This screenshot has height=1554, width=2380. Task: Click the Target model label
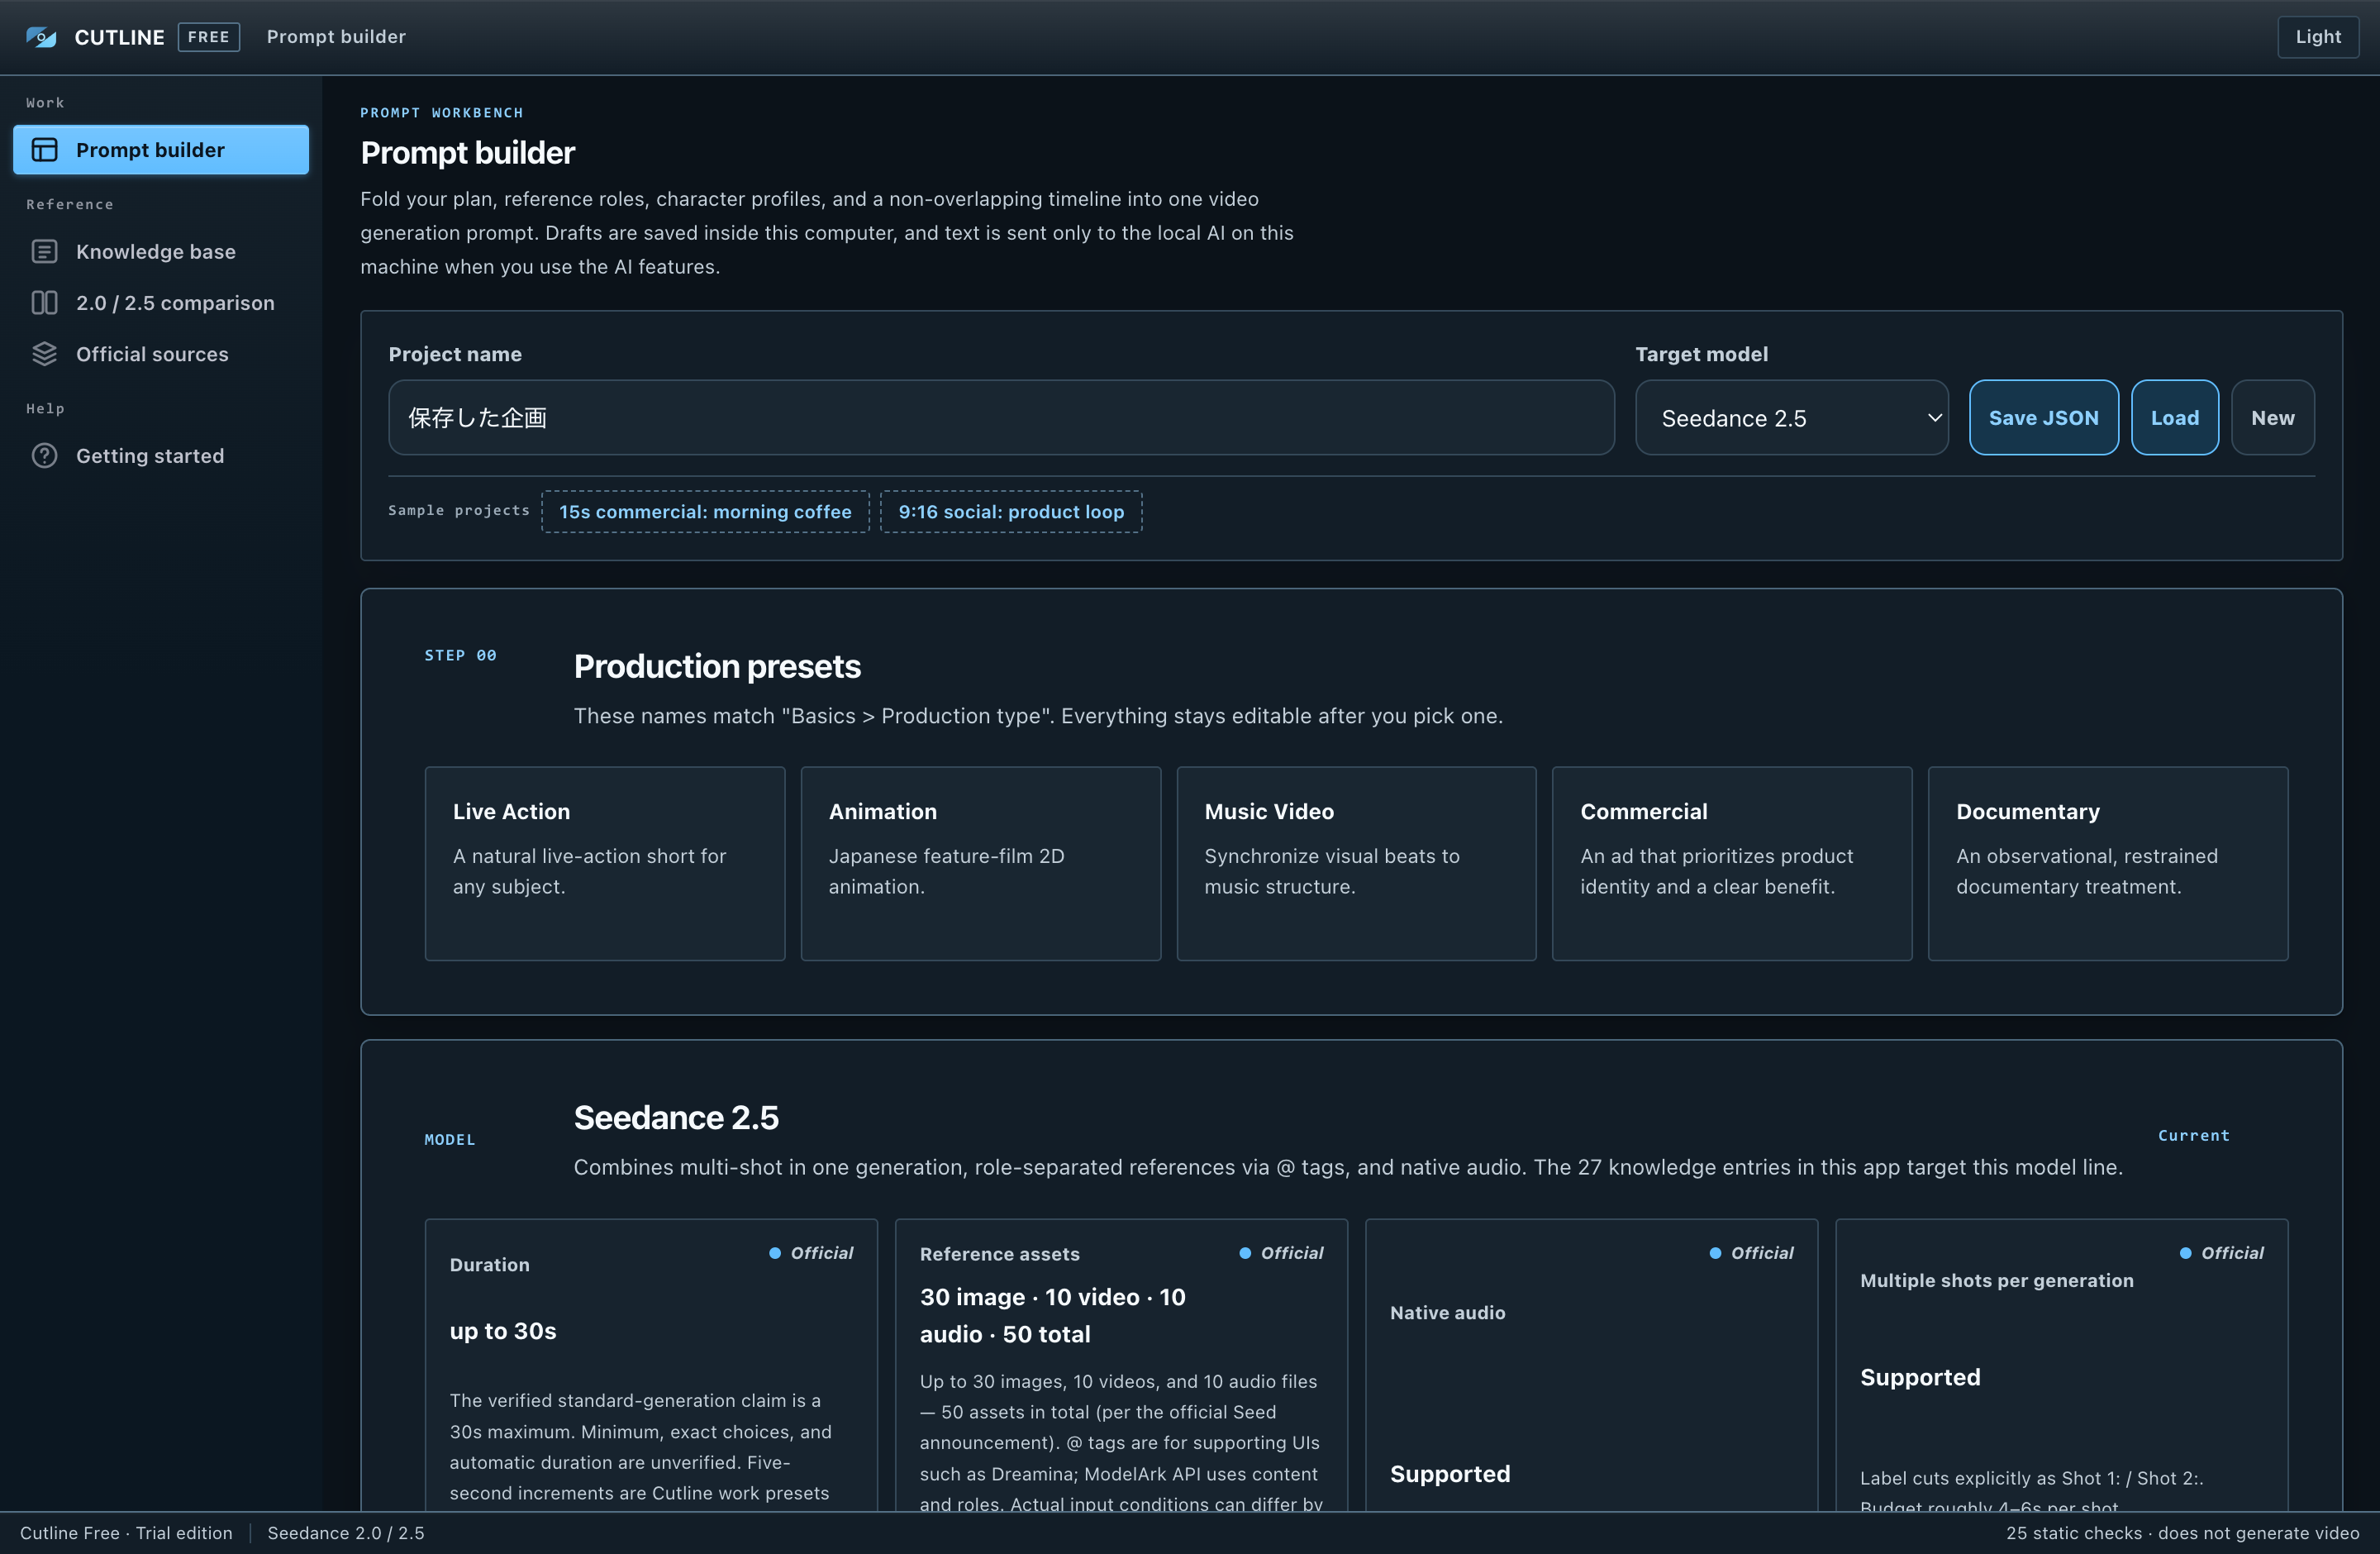[1701, 354]
